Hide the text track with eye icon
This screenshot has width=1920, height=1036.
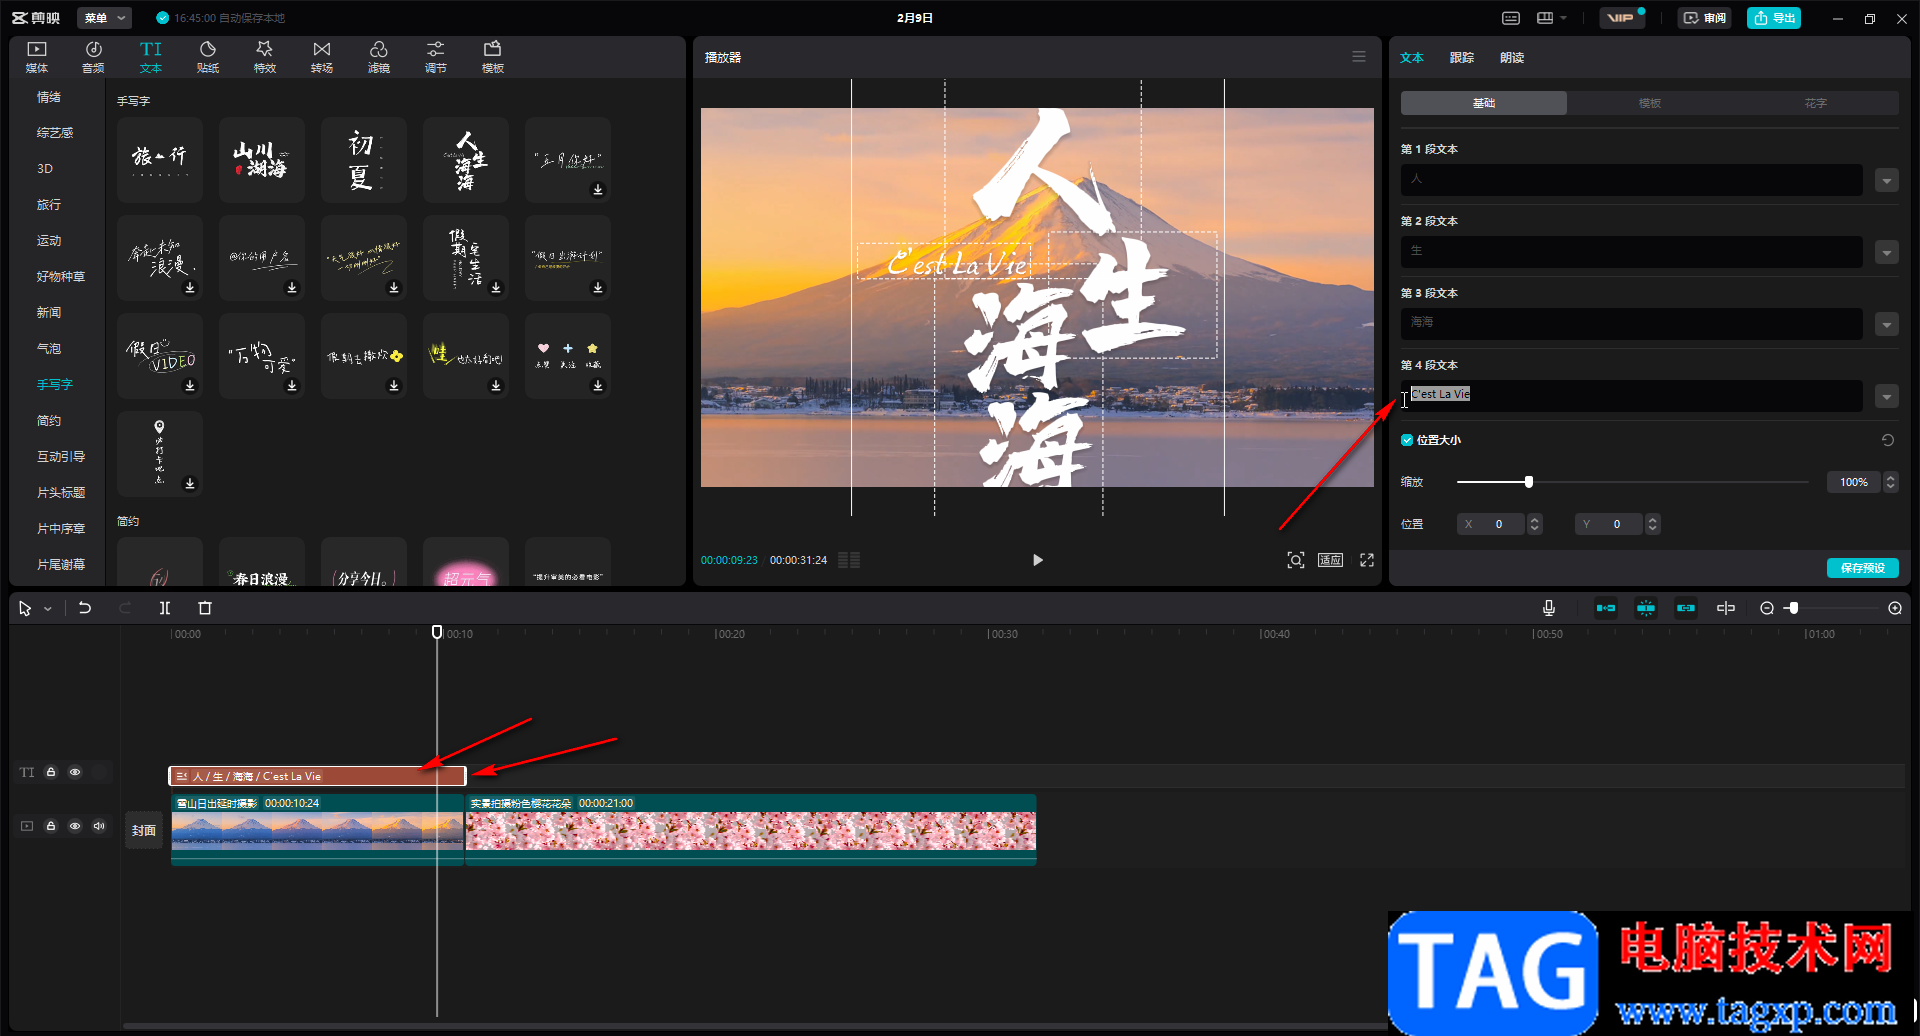point(75,772)
